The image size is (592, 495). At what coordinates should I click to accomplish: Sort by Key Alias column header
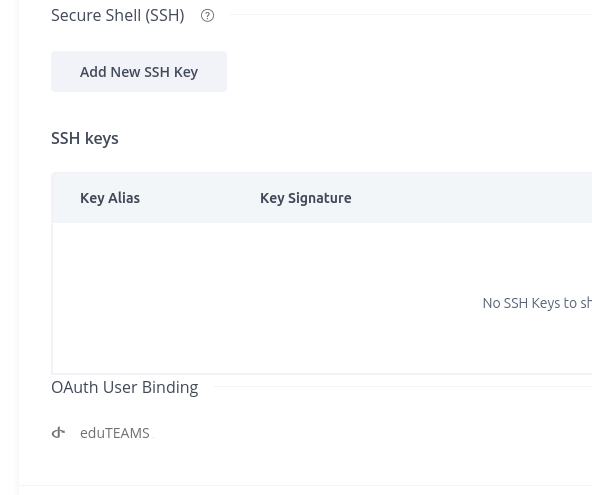110,198
